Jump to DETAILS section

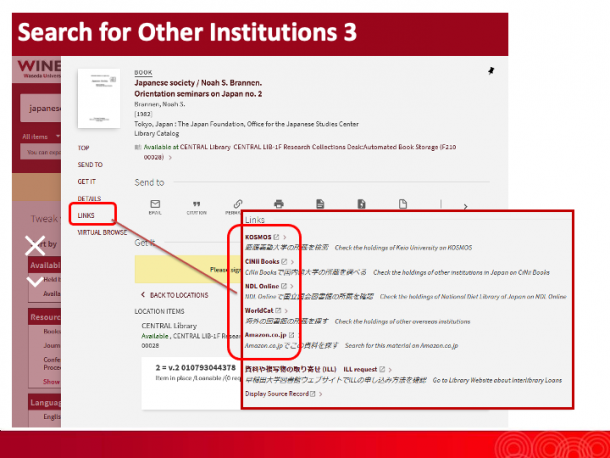(x=89, y=198)
